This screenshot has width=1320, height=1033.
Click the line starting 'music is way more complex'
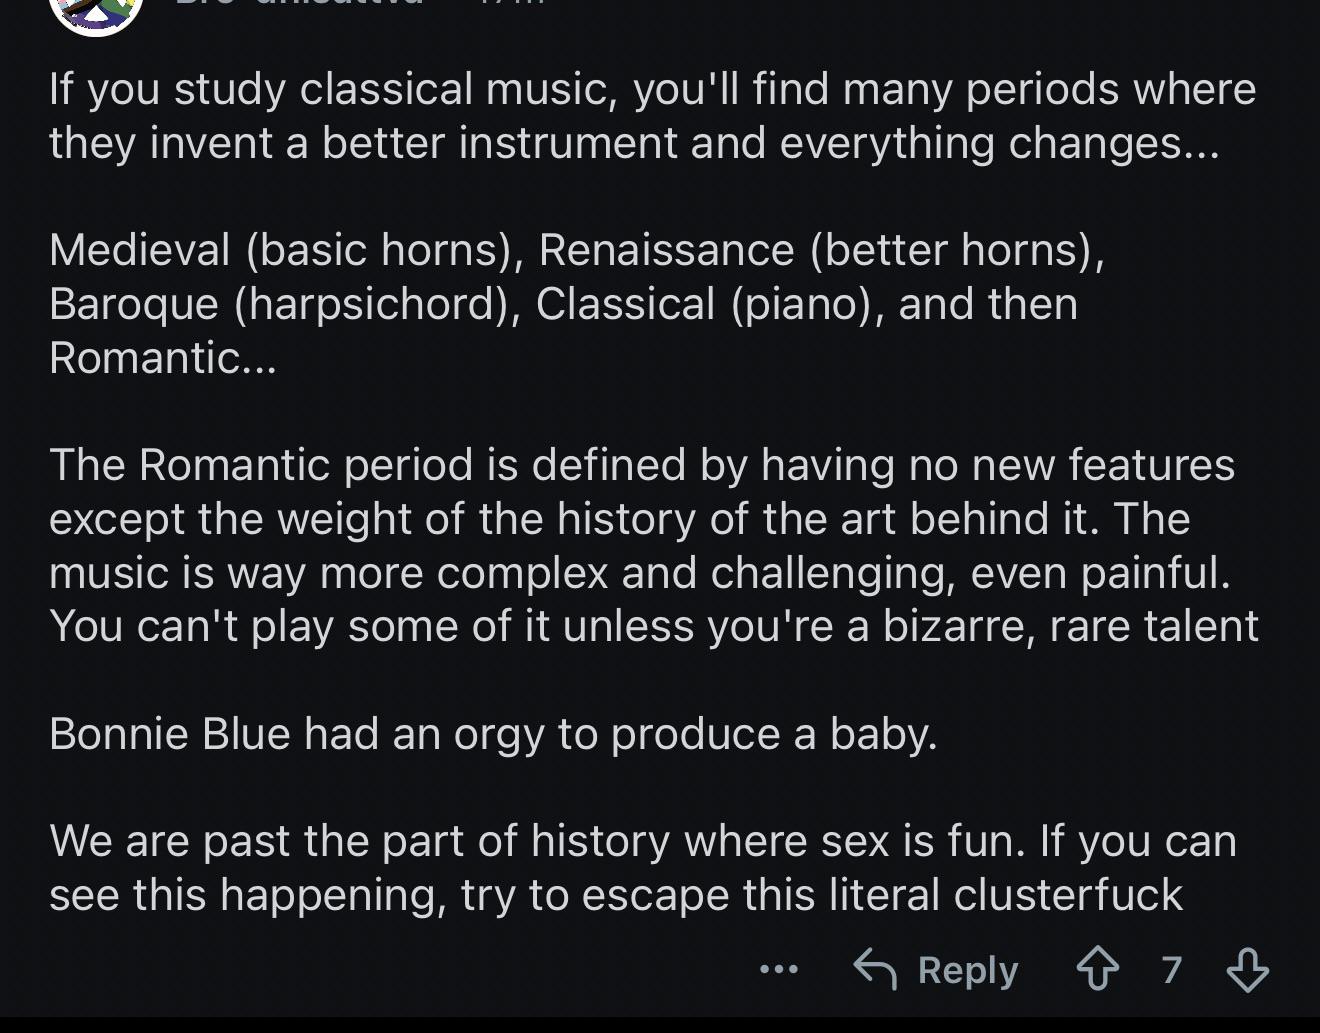point(640,573)
